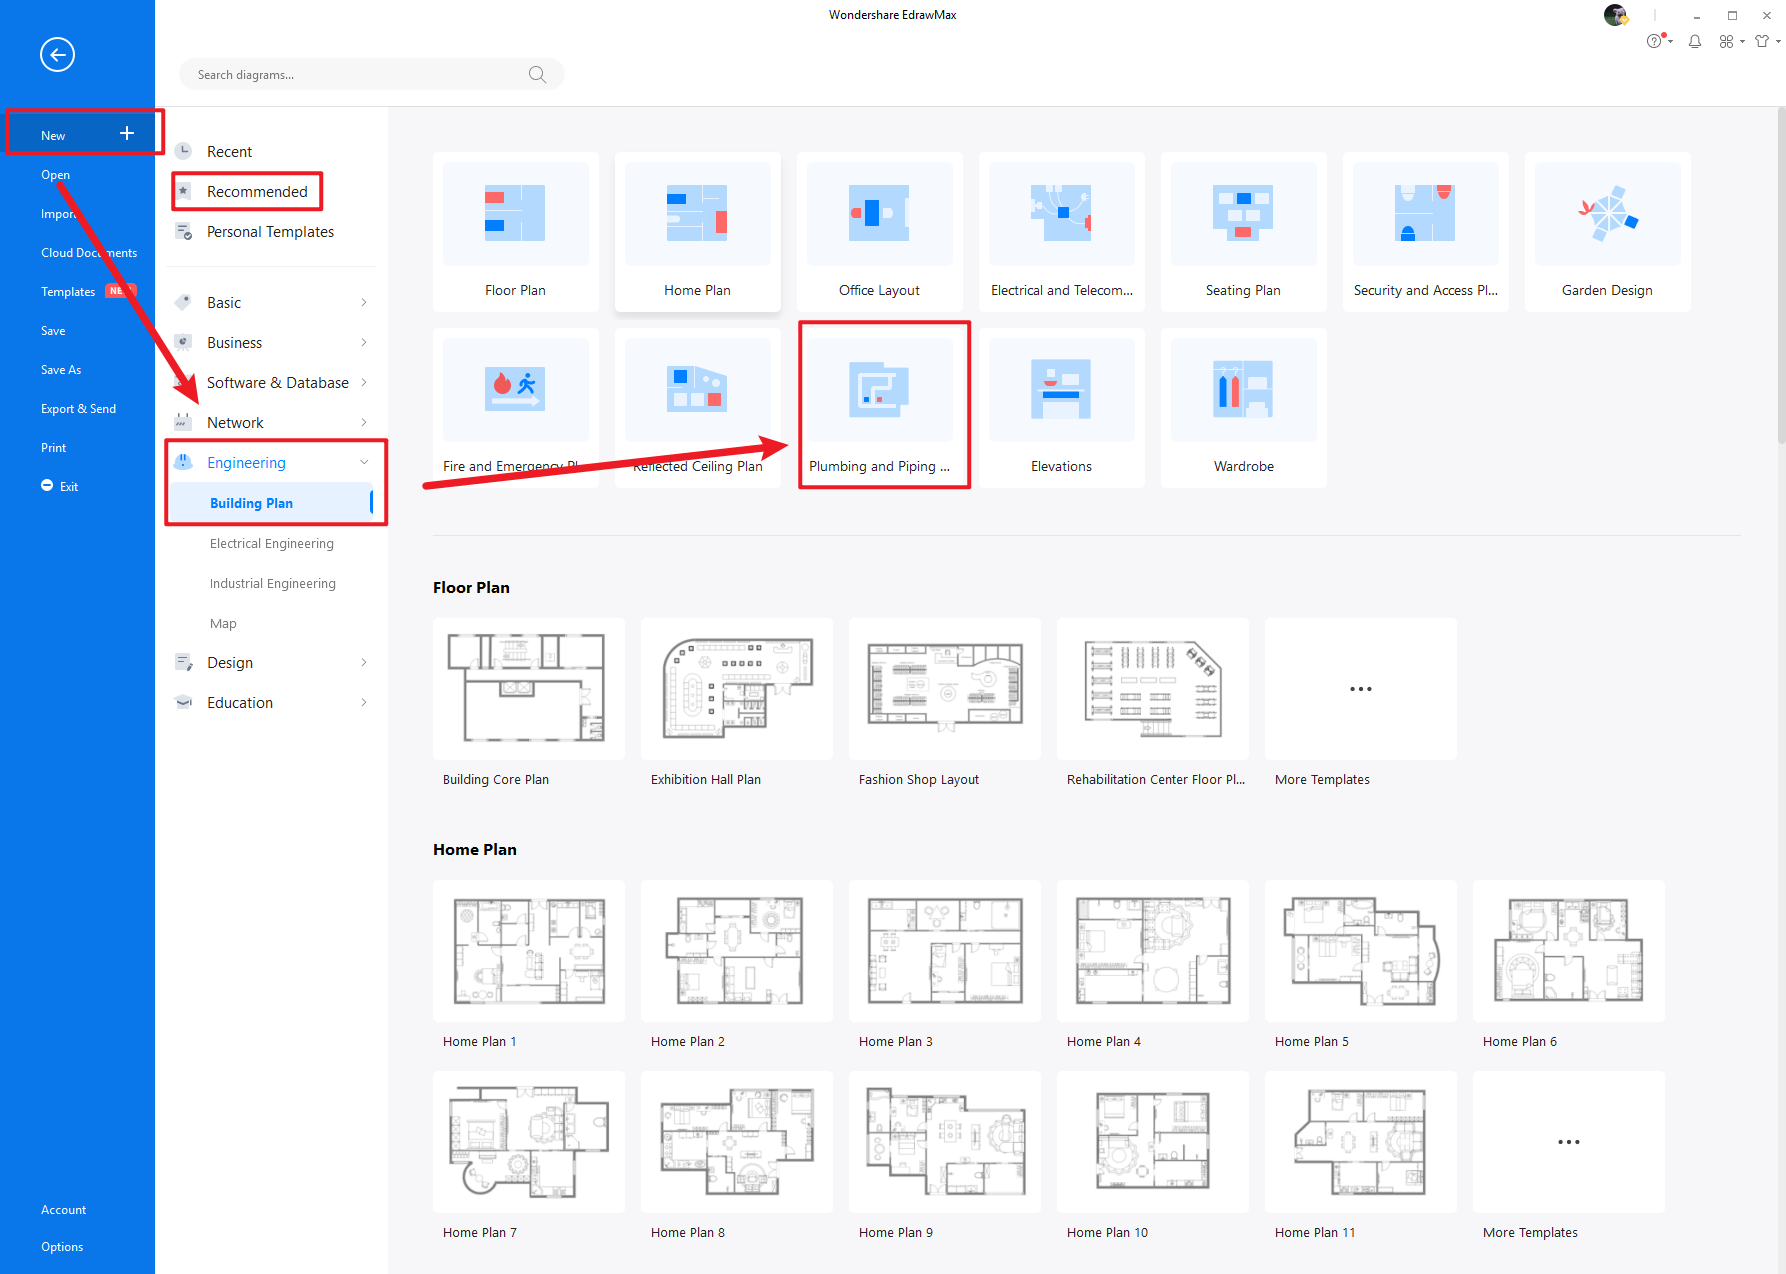The width and height of the screenshot is (1786, 1274).
Task: Expand the Design category chevron
Action: coord(364,662)
